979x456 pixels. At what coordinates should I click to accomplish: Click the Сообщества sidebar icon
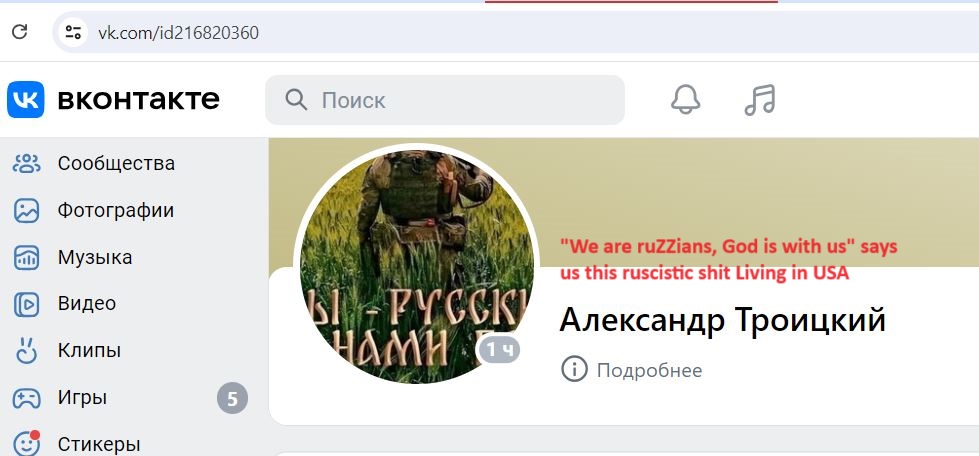[27, 164]
